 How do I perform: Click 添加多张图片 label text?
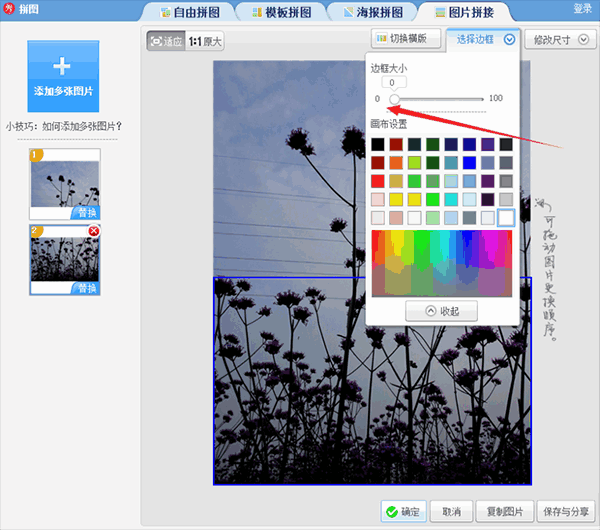(64, 91)
